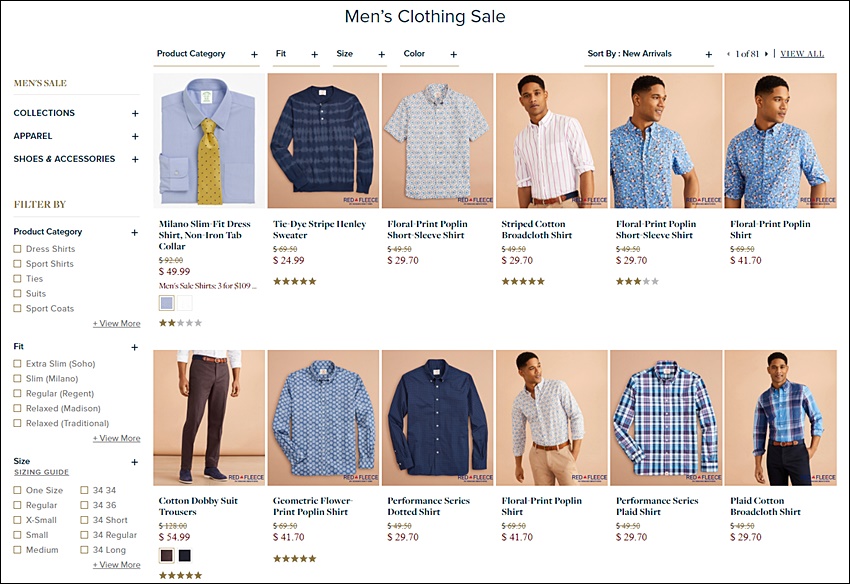The height and width of the screenshot is (584, 850).
Task: Click plus icon next to sidebar Fit filter
Action: pos(134,348)
